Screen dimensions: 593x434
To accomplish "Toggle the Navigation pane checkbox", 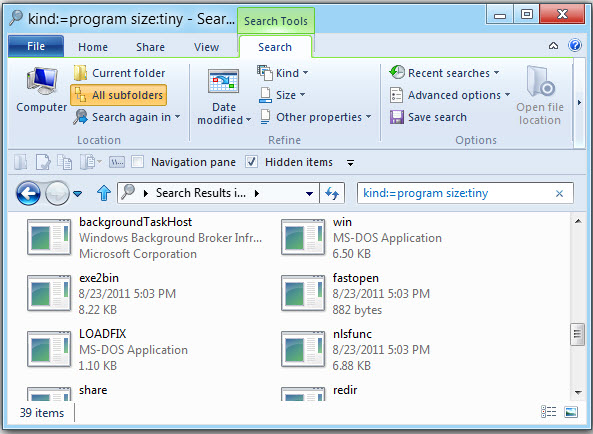I will tap(137, 162).
